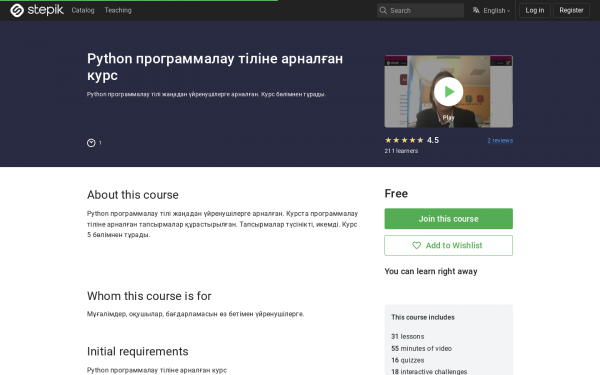
Task: Click the '31 lessons' entry
Action: 408,336
